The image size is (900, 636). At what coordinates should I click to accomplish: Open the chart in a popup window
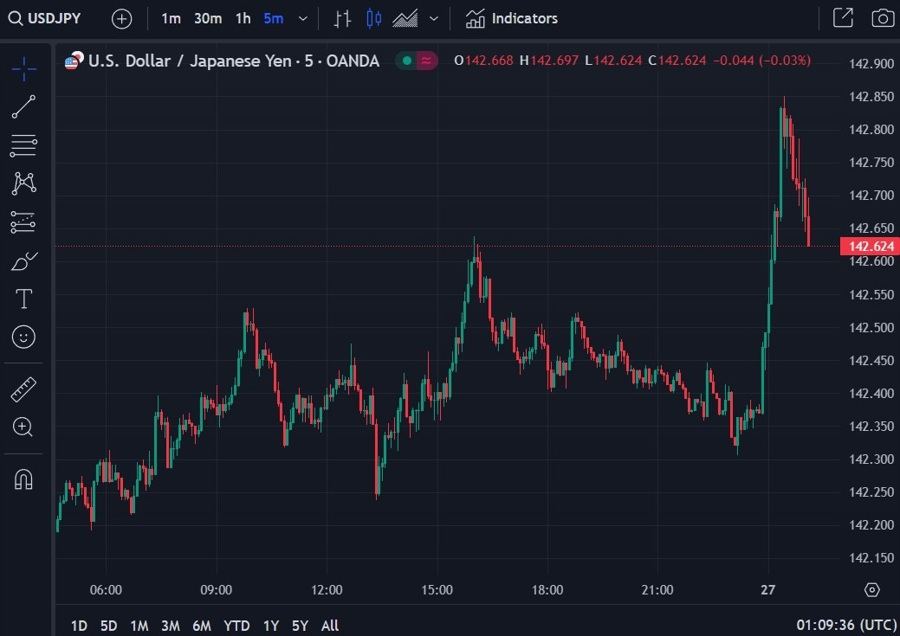pyautogui.click(x=843, y=18)
